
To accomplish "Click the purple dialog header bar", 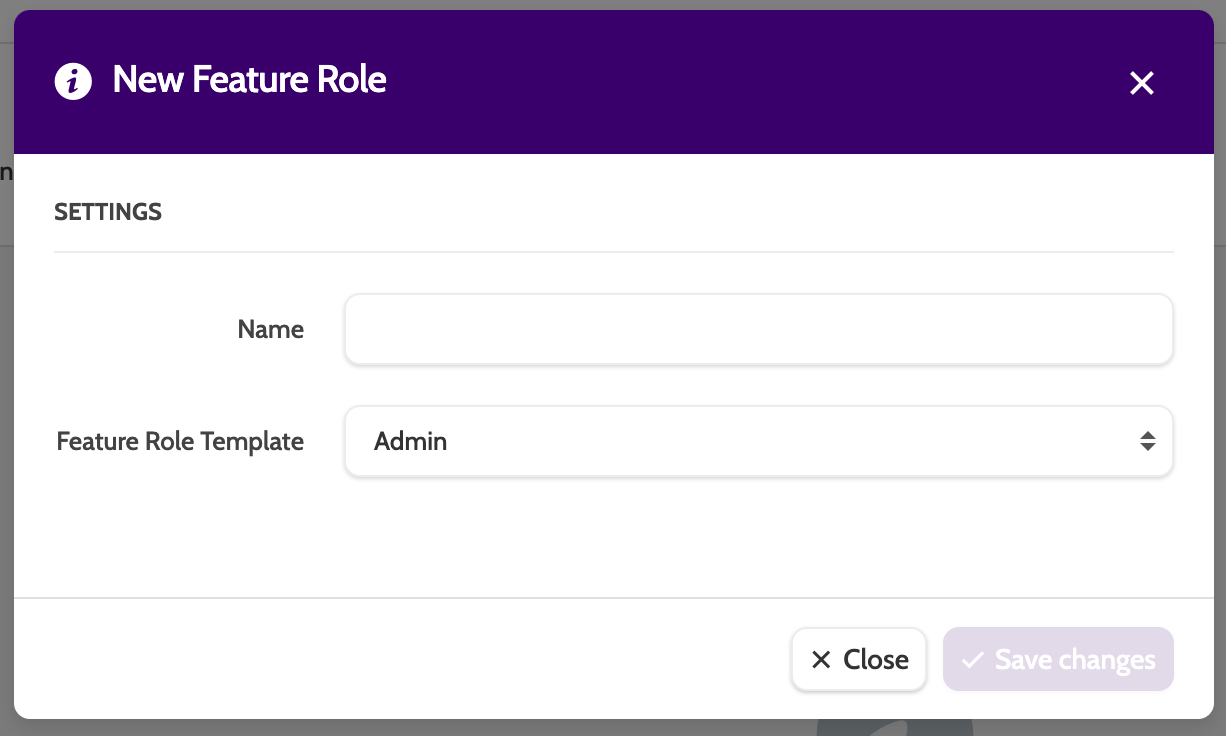I will (700, 80).
